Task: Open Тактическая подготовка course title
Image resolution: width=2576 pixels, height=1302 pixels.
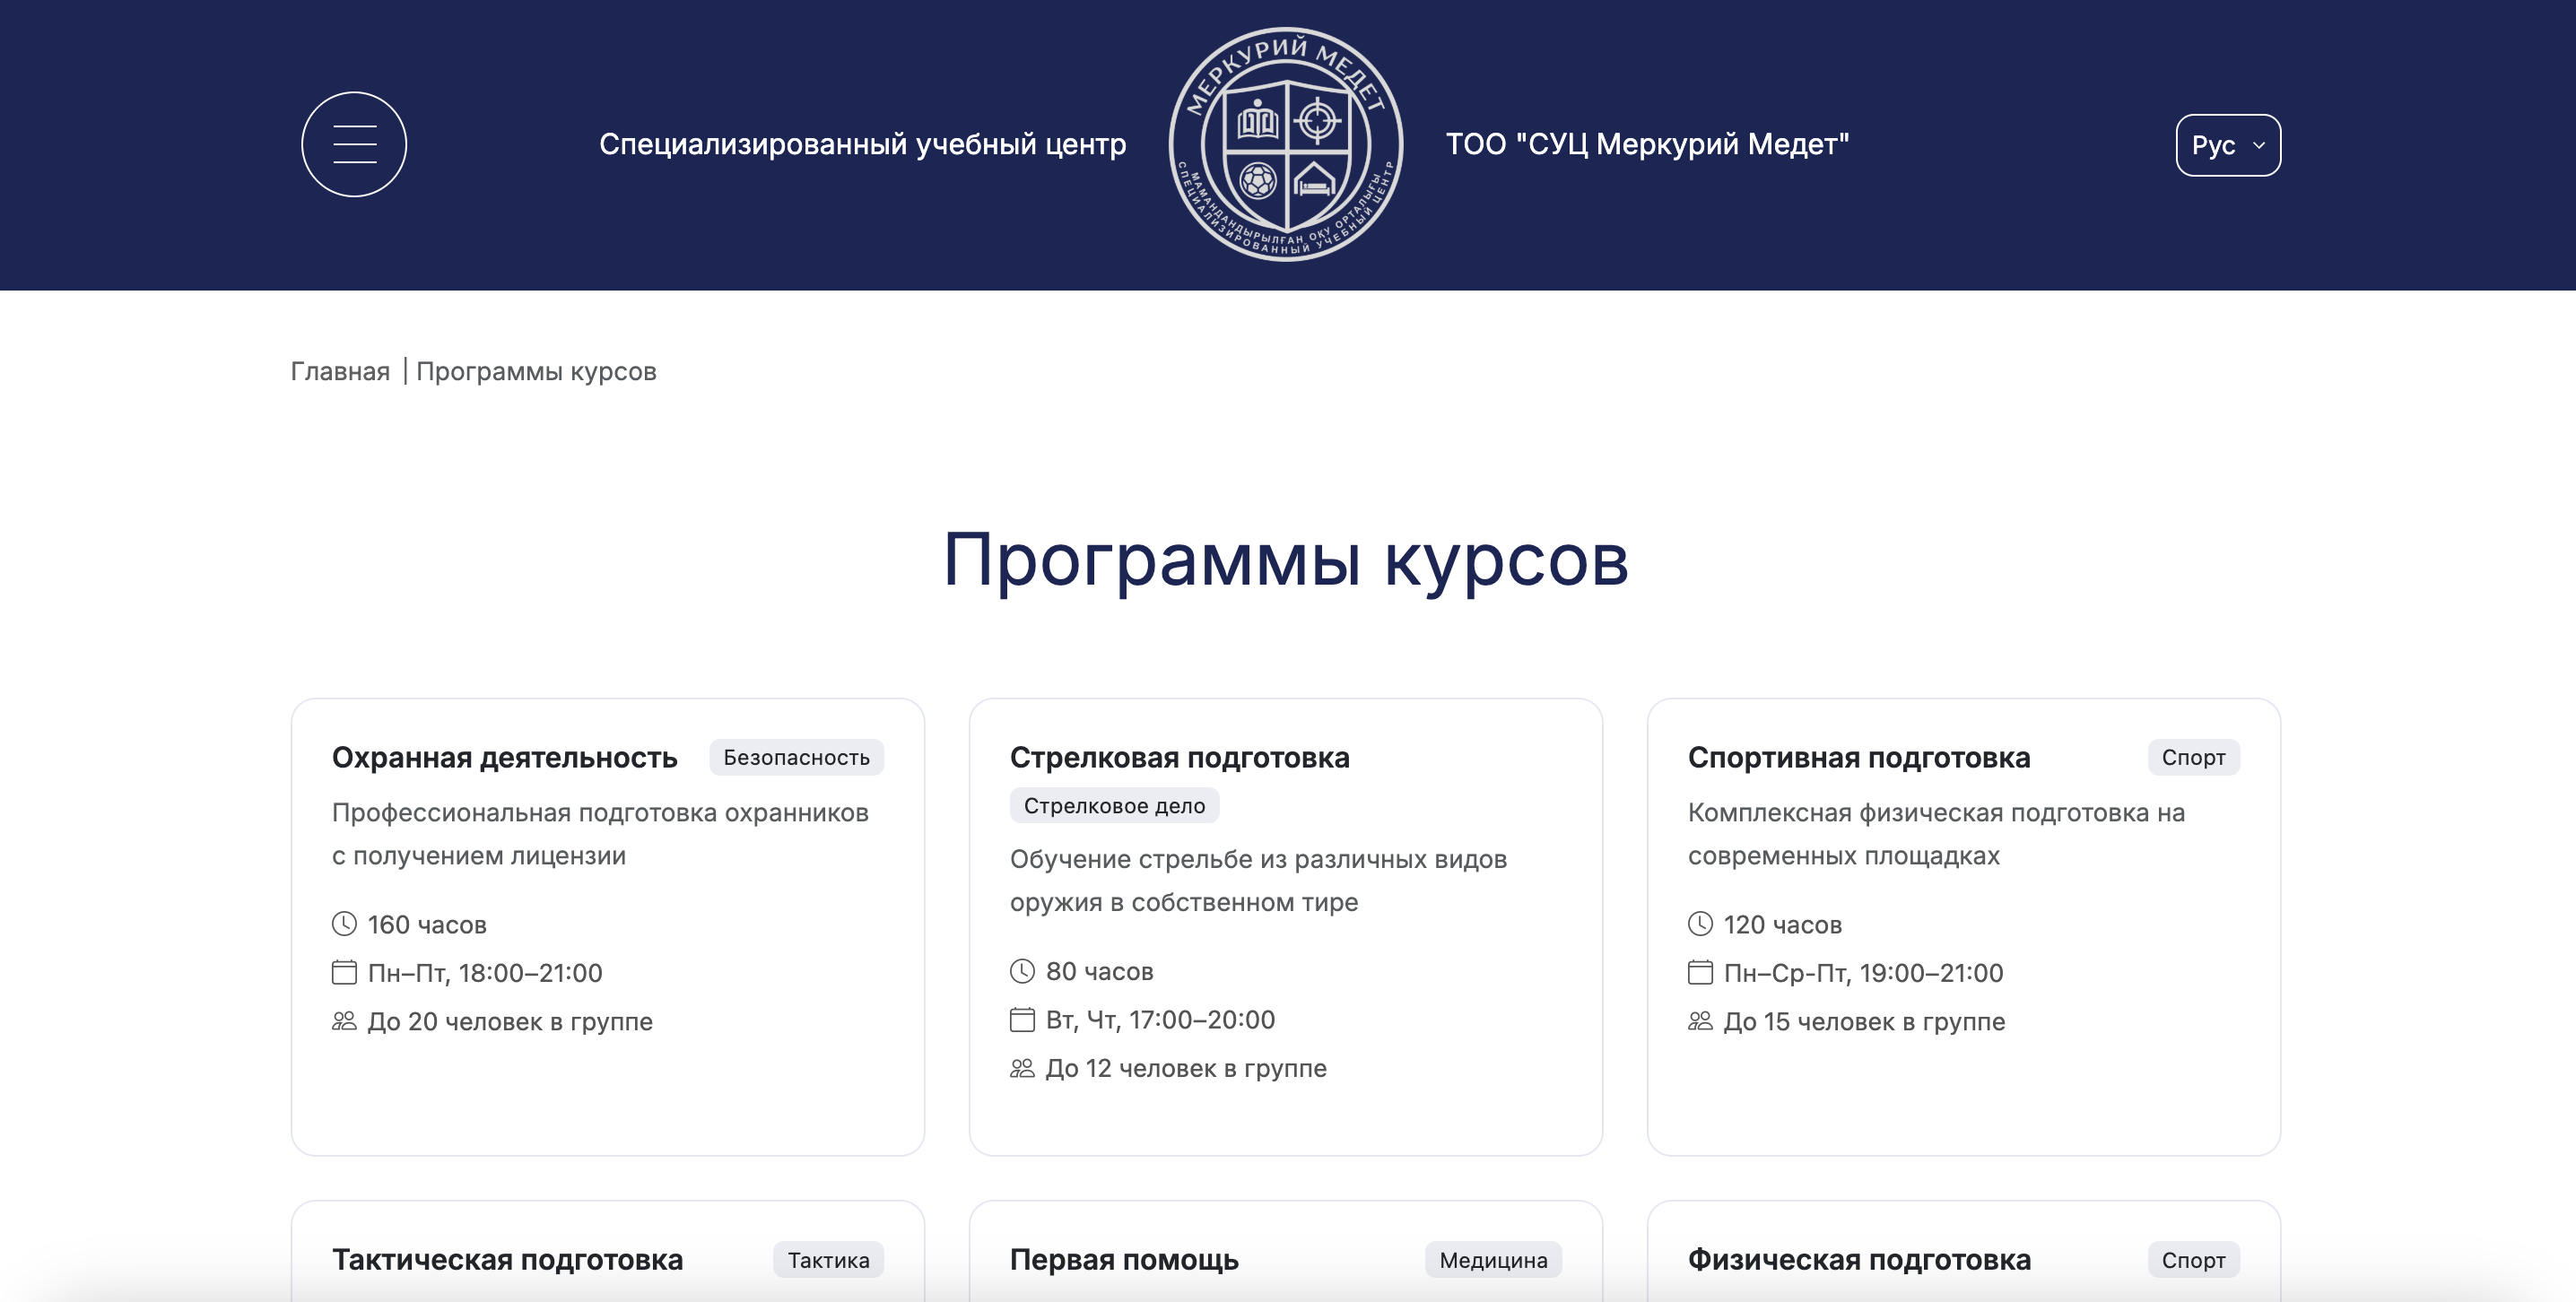Action: (x=507, y=1259)
